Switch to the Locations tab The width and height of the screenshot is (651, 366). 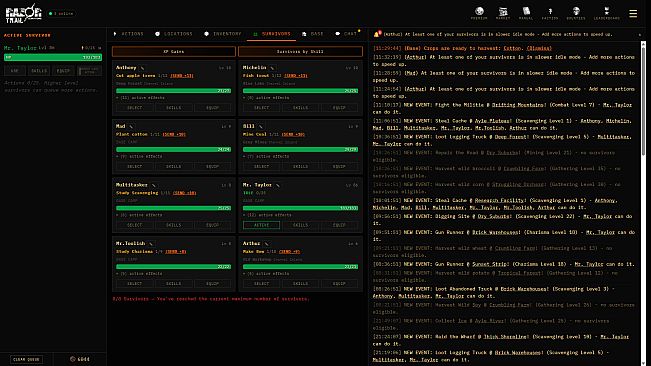click(174, 34)
